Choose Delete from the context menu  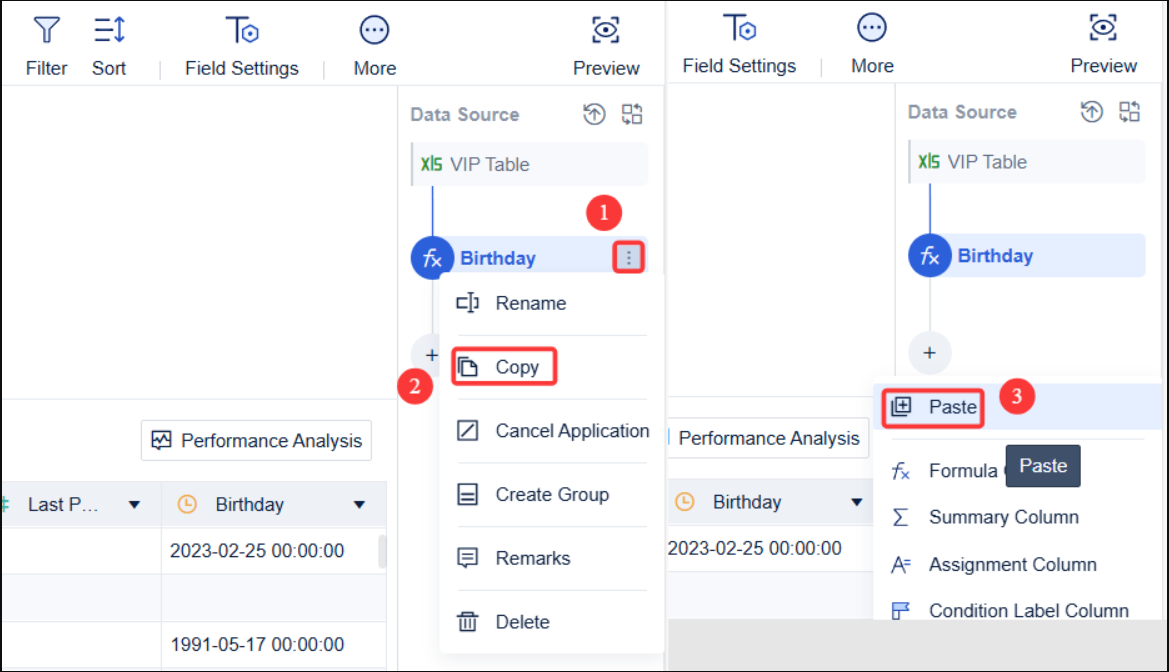(550, 622)
